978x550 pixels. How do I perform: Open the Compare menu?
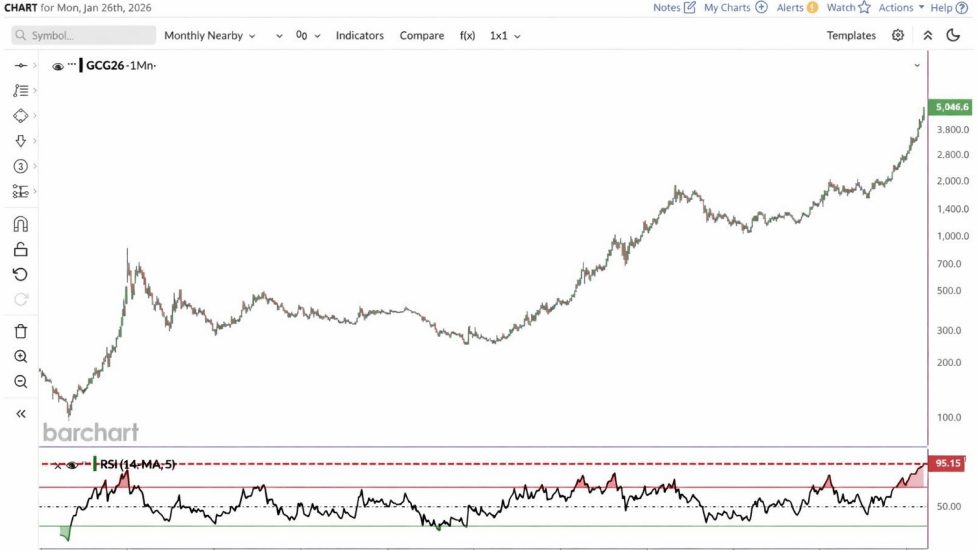pyautogui.click(x=421, y=35)
